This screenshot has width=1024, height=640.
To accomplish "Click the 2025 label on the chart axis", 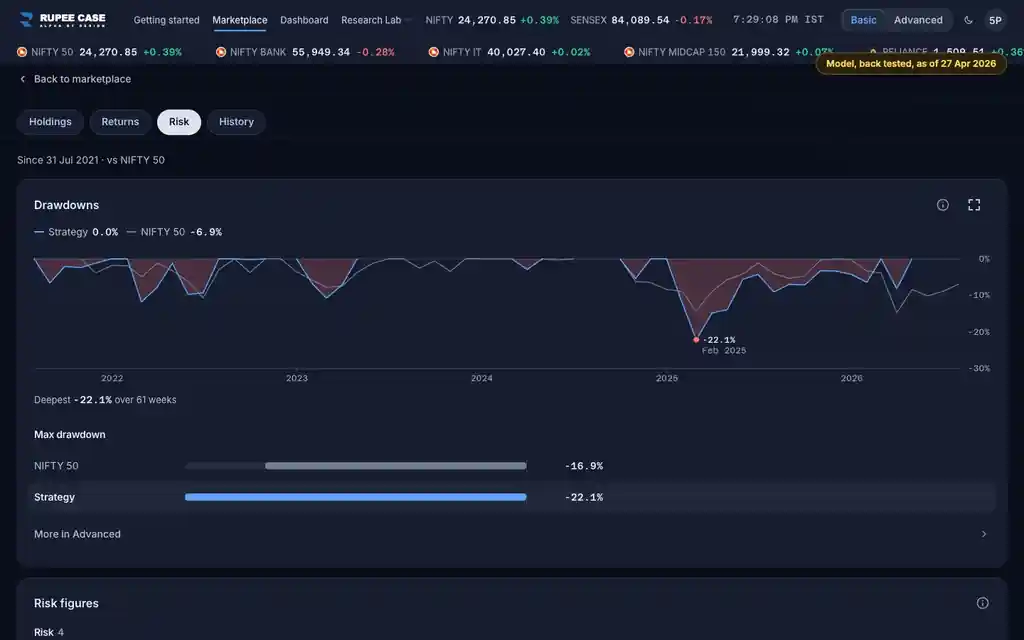I will click(x=667, y=378).
